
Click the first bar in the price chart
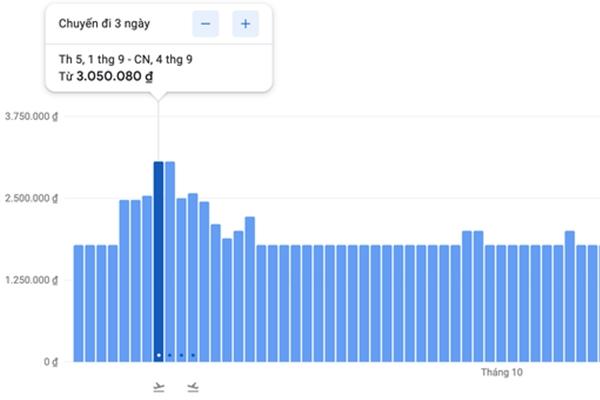coord(78,302)
